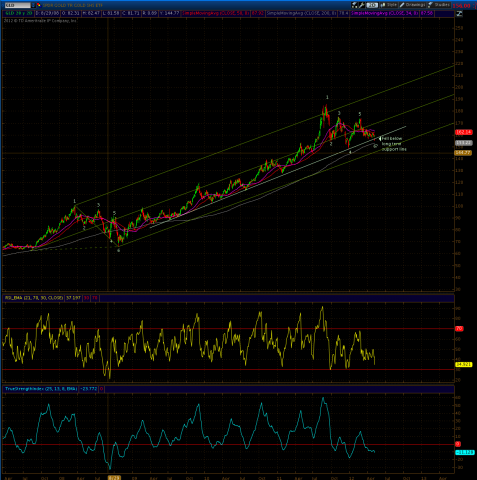Open the Style menu
Image resolution: width=477 pixels, height=480 pixels.
(x=388, y=5)
